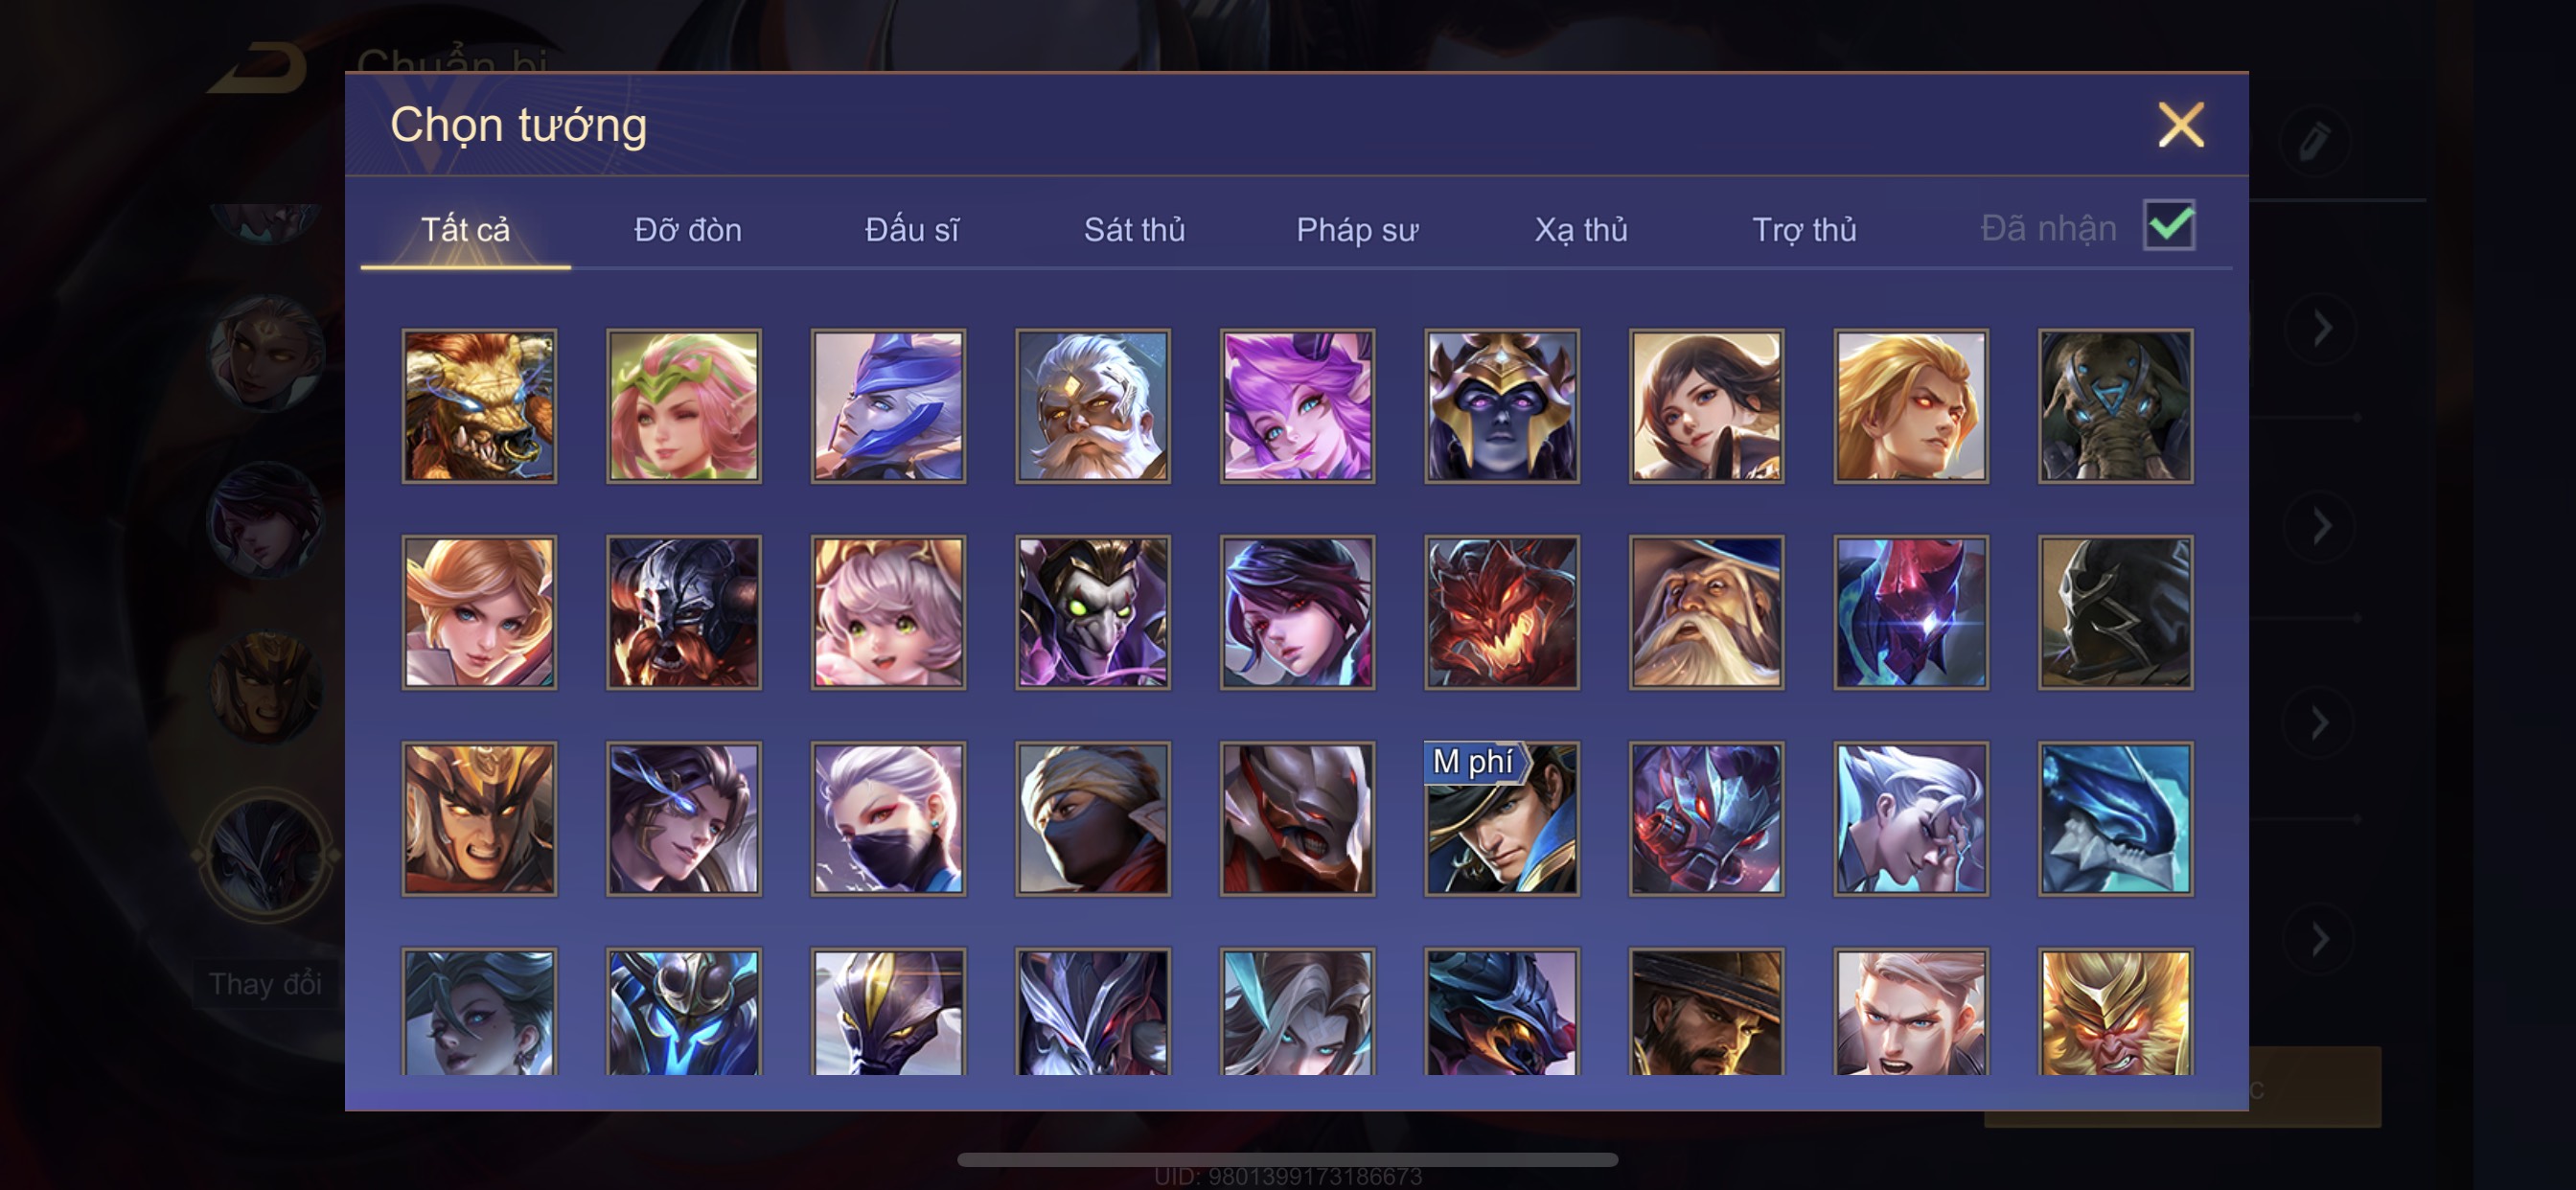Image resolution: width=2576 pixels, height=1190 pixels.
Task: Pick the elephant-faced hero portrait
Action: [x=2115, y=406]
